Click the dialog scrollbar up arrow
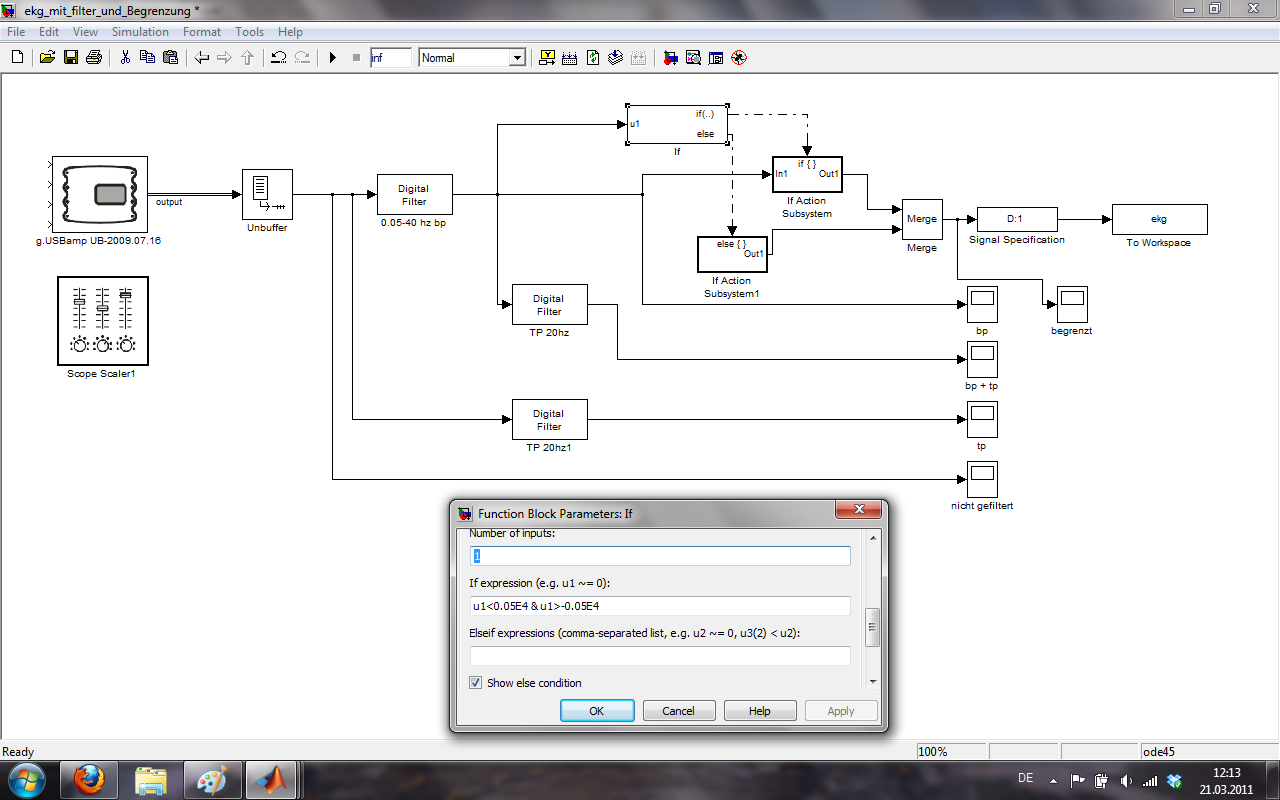The image size is (1280, 800). [x=872, y=538]
